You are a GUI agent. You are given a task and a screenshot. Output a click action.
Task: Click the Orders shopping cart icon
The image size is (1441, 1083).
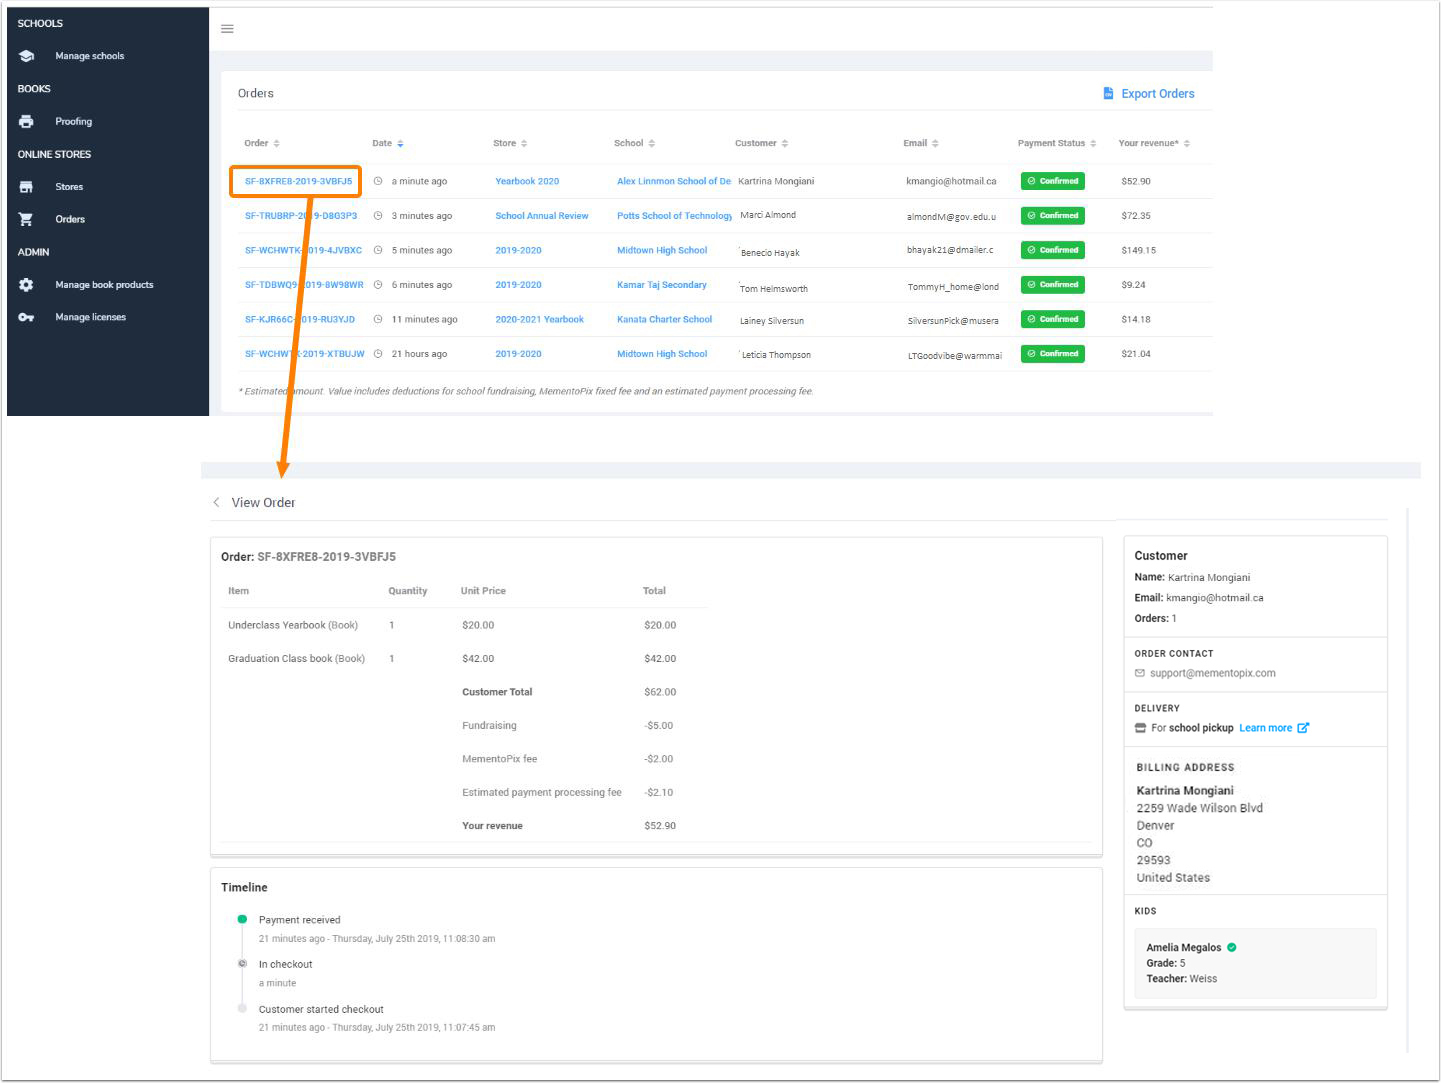(x=27, y=219)
